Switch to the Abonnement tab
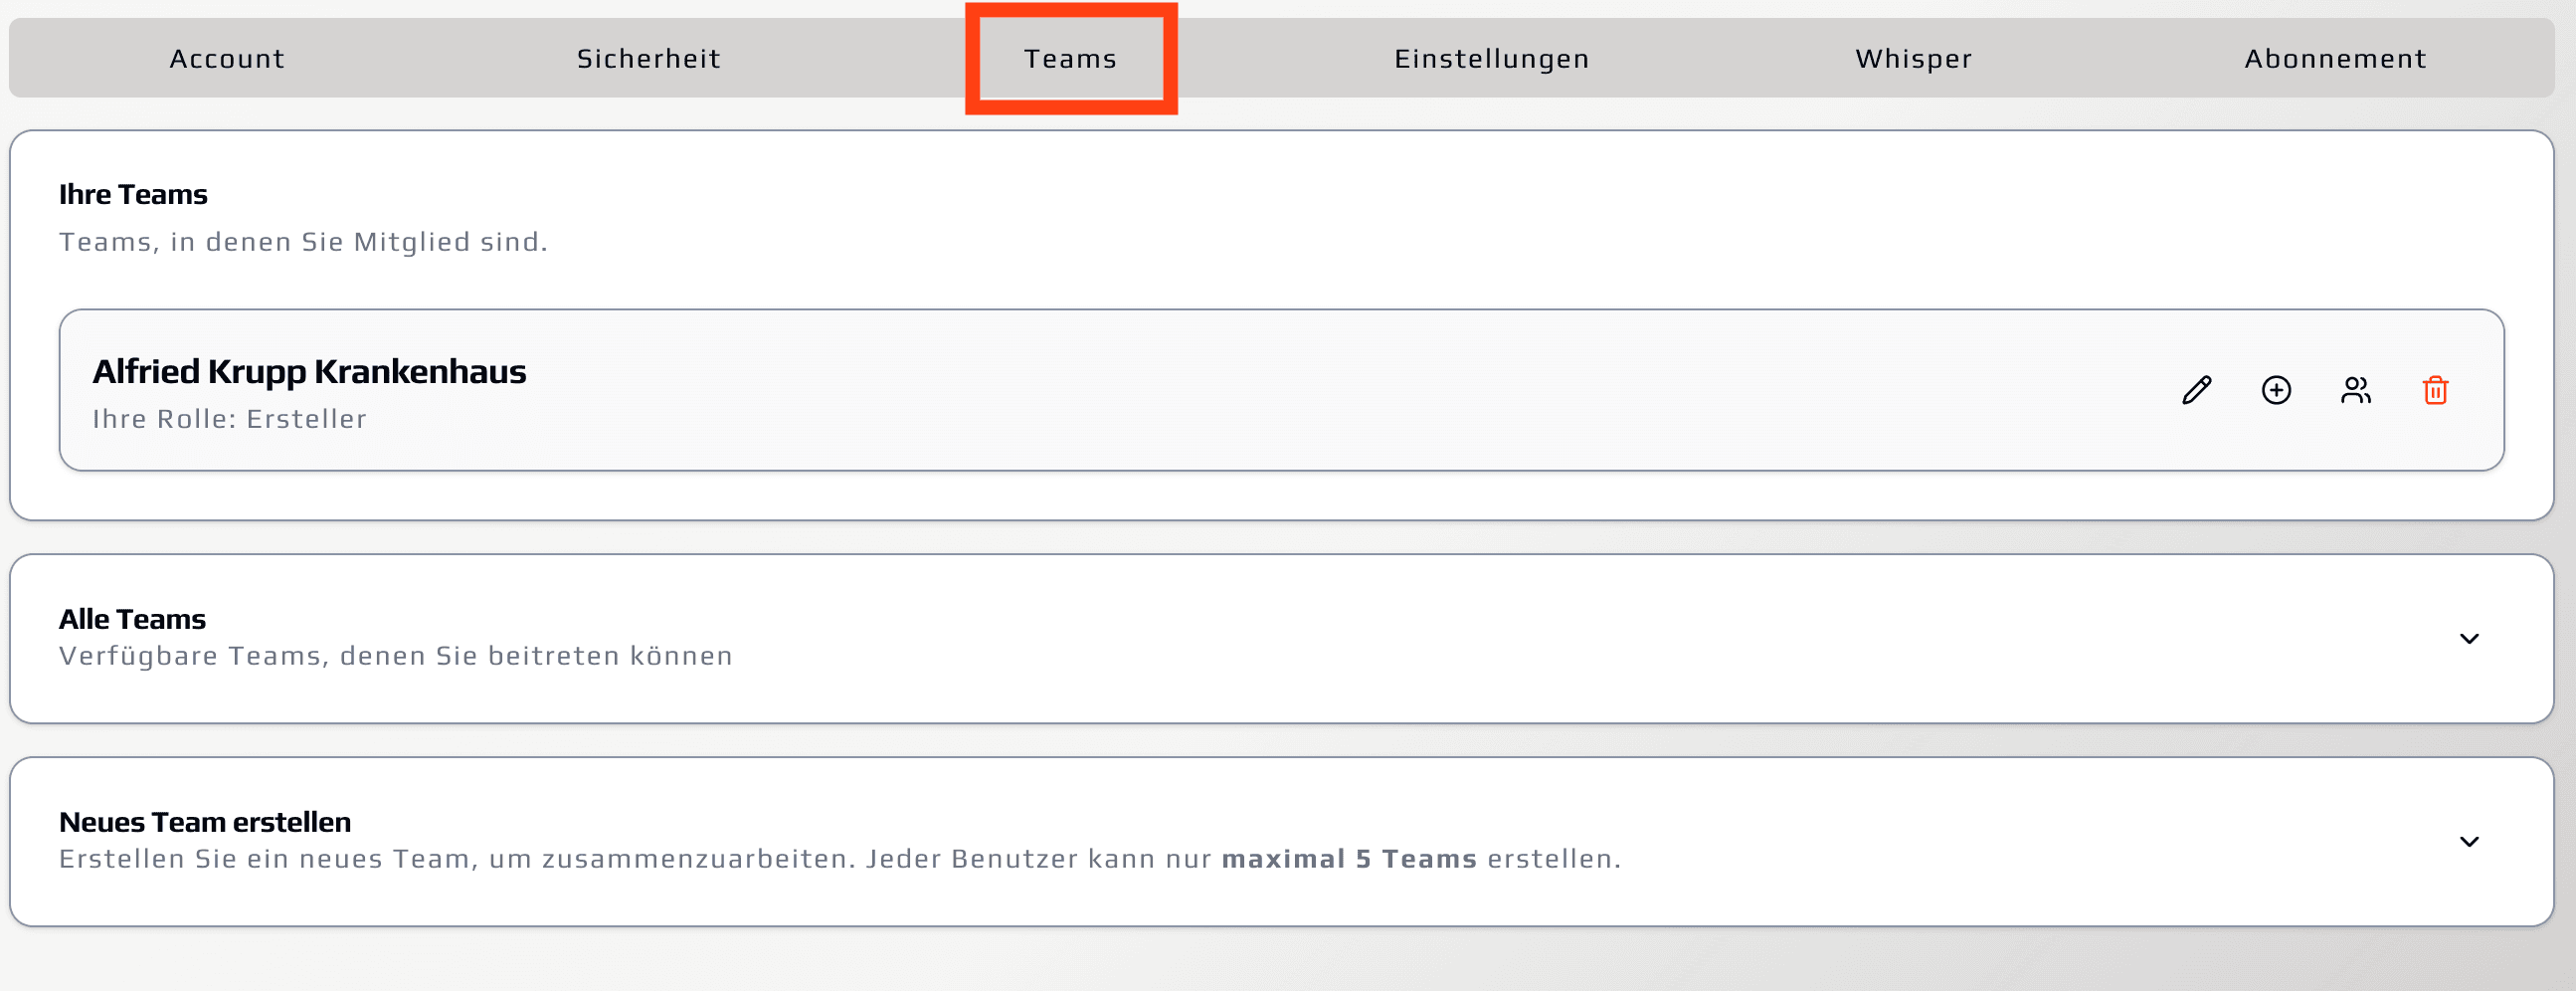2576x991 pixels. pyautogui.click(x=2335, y=59)
